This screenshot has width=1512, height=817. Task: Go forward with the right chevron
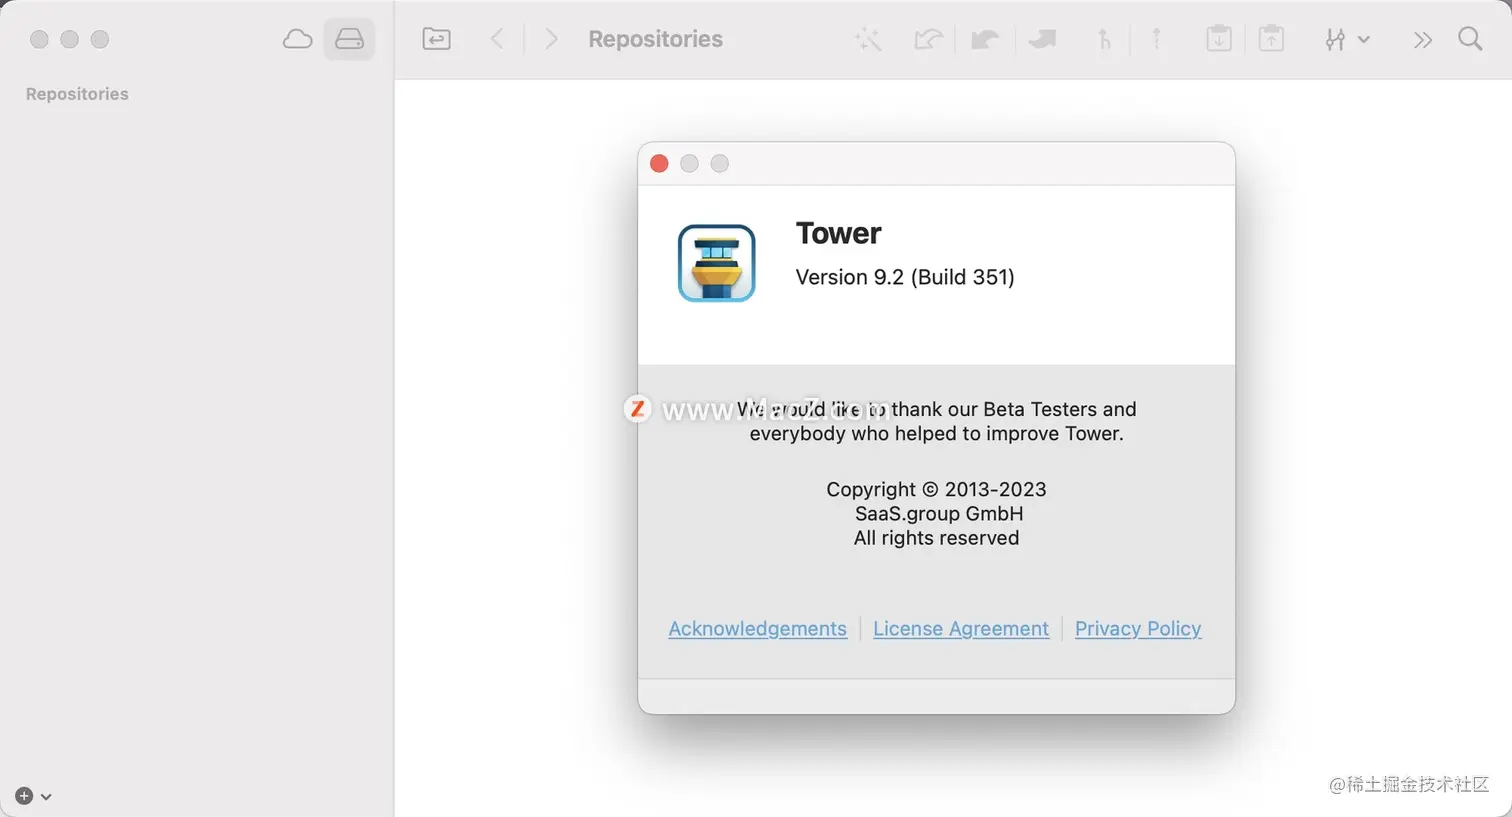551,39
